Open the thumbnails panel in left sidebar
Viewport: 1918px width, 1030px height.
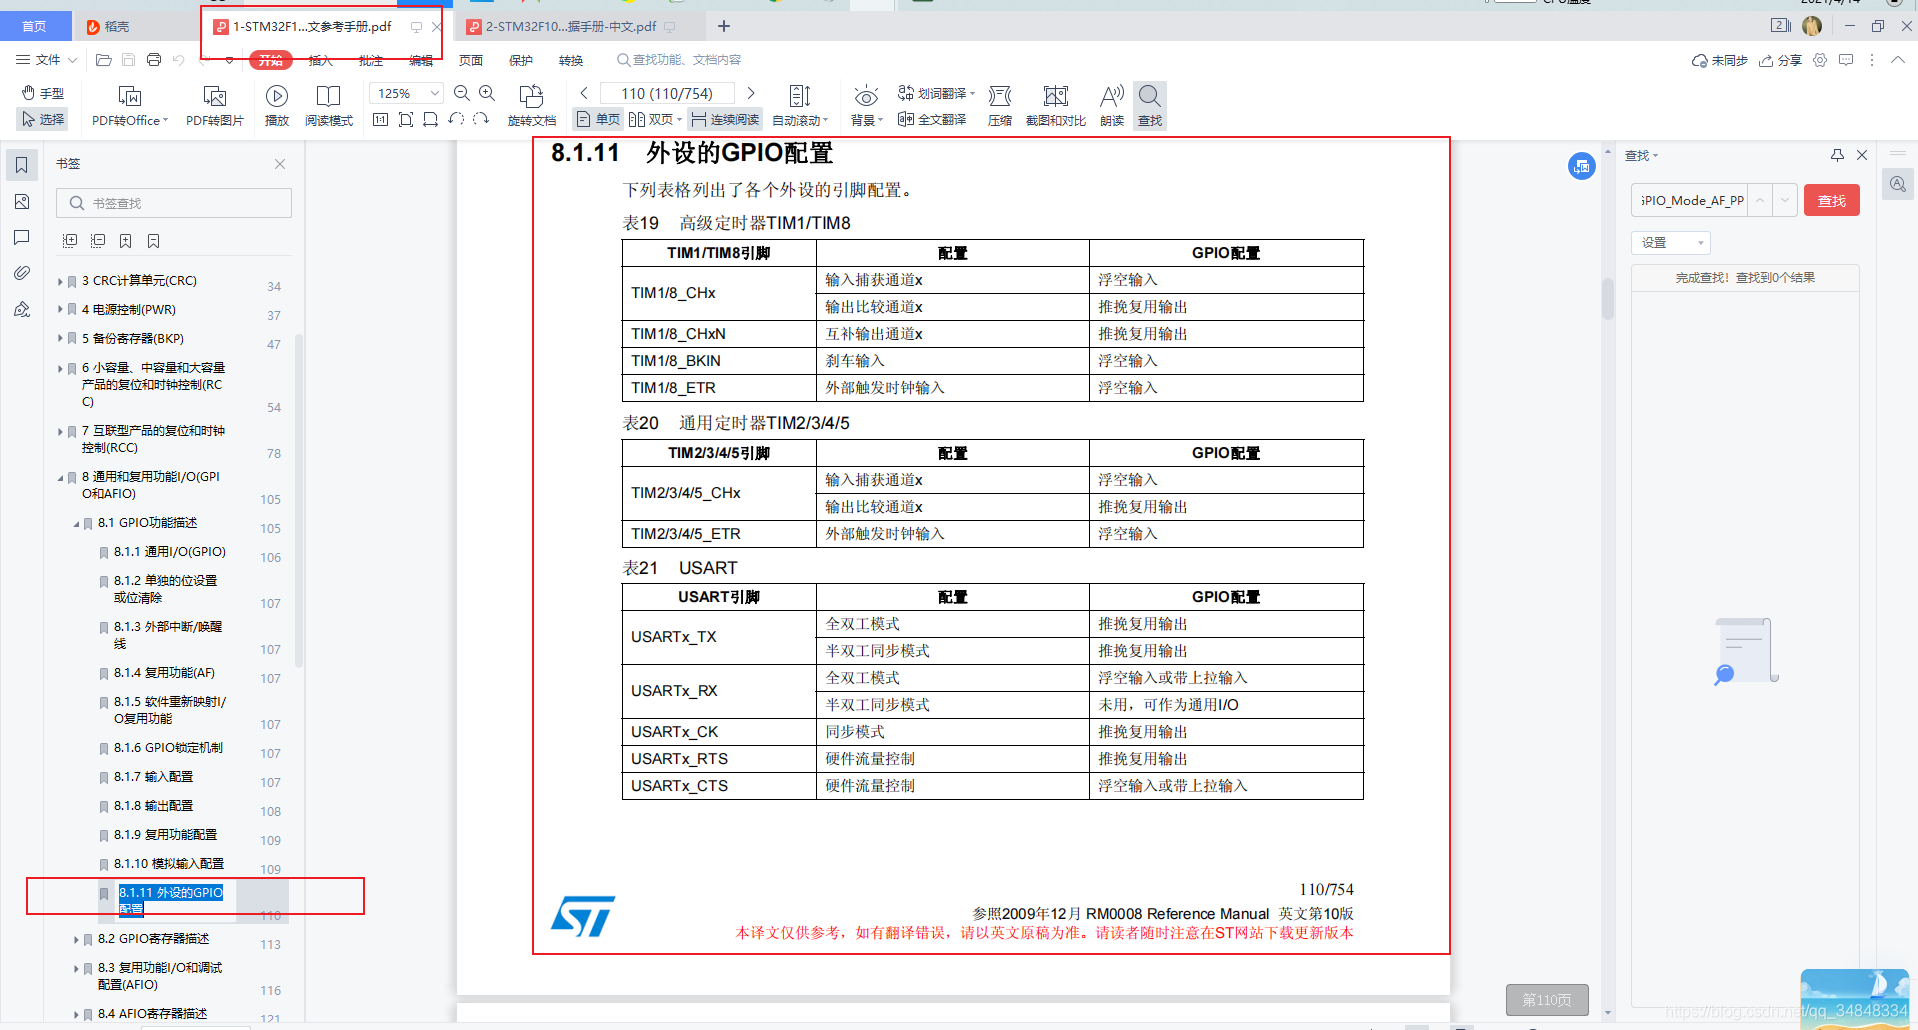[22, 201]
